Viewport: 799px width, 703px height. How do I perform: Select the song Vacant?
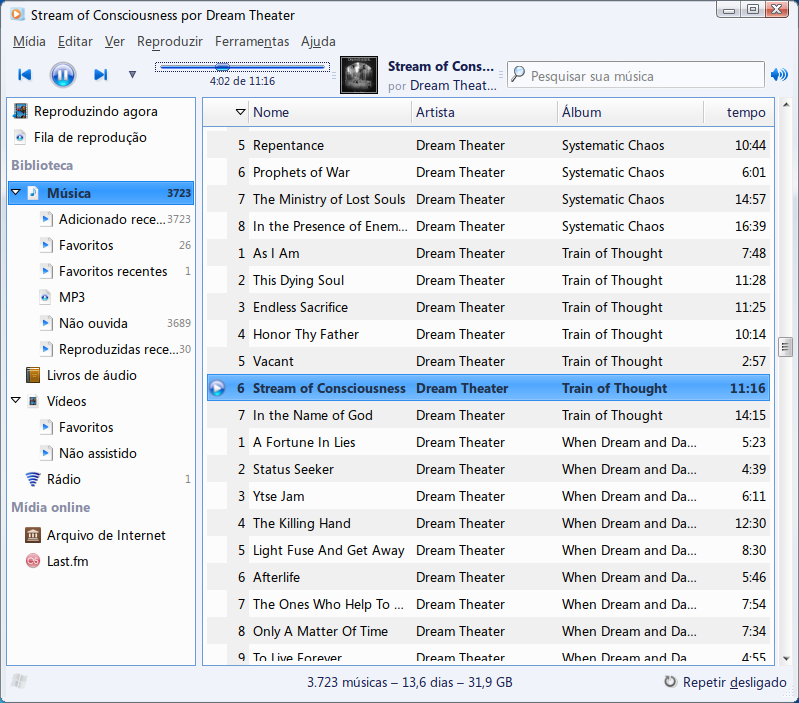click(x=488, y=361)
